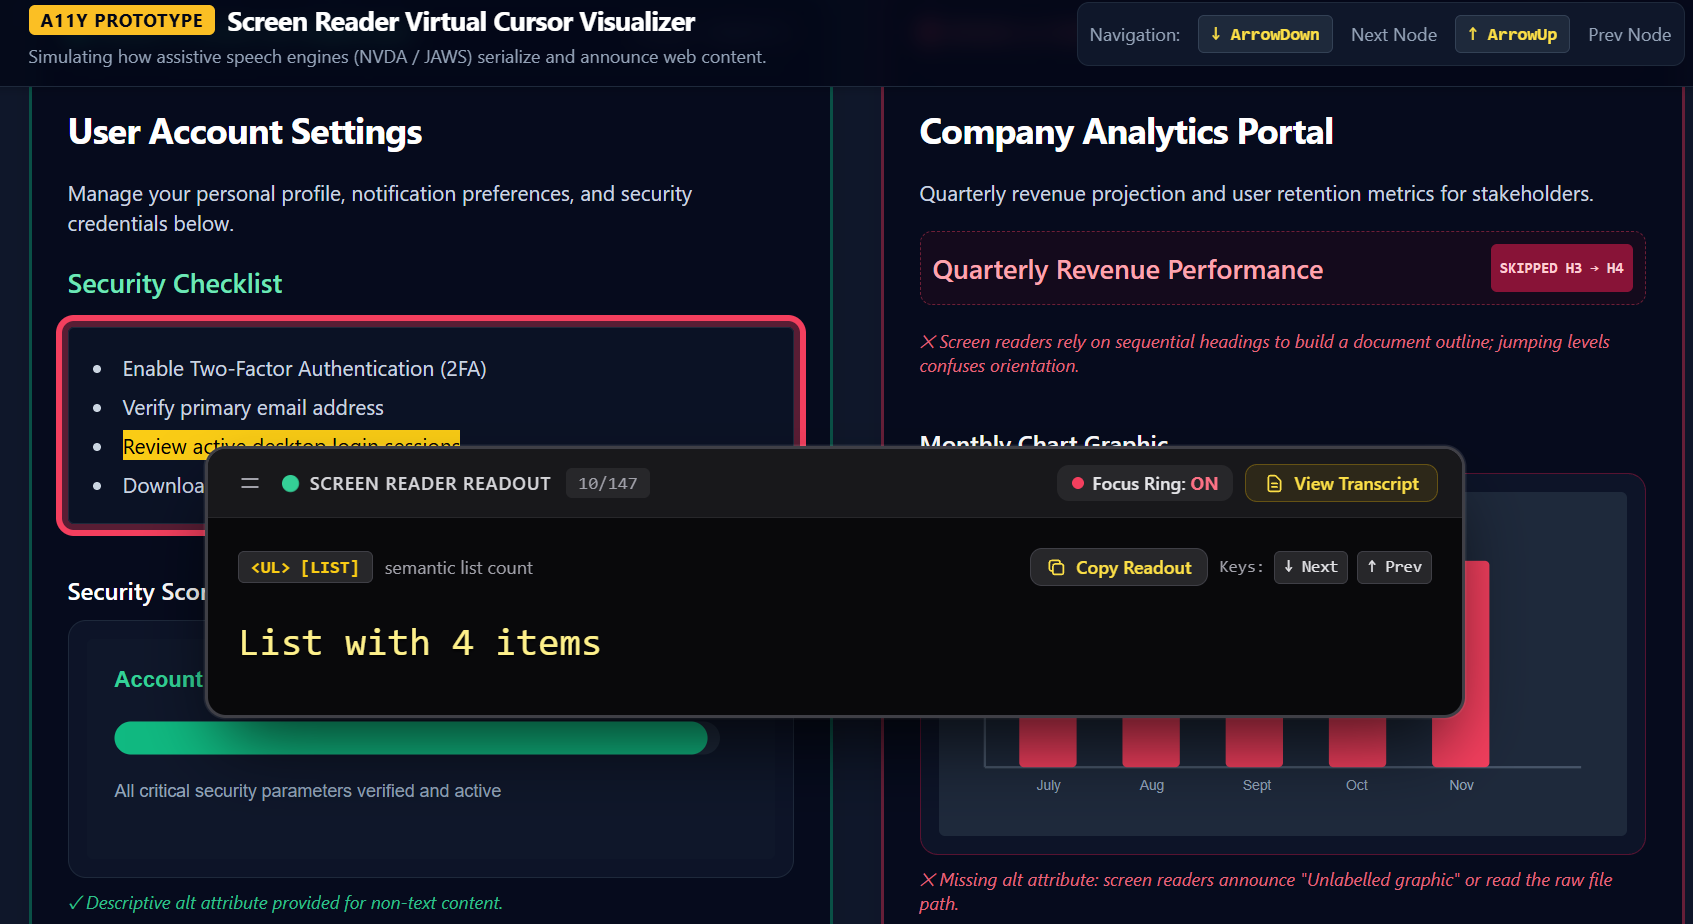
Task: Click the 'semantic list count' label
Action: click(459, 568)
